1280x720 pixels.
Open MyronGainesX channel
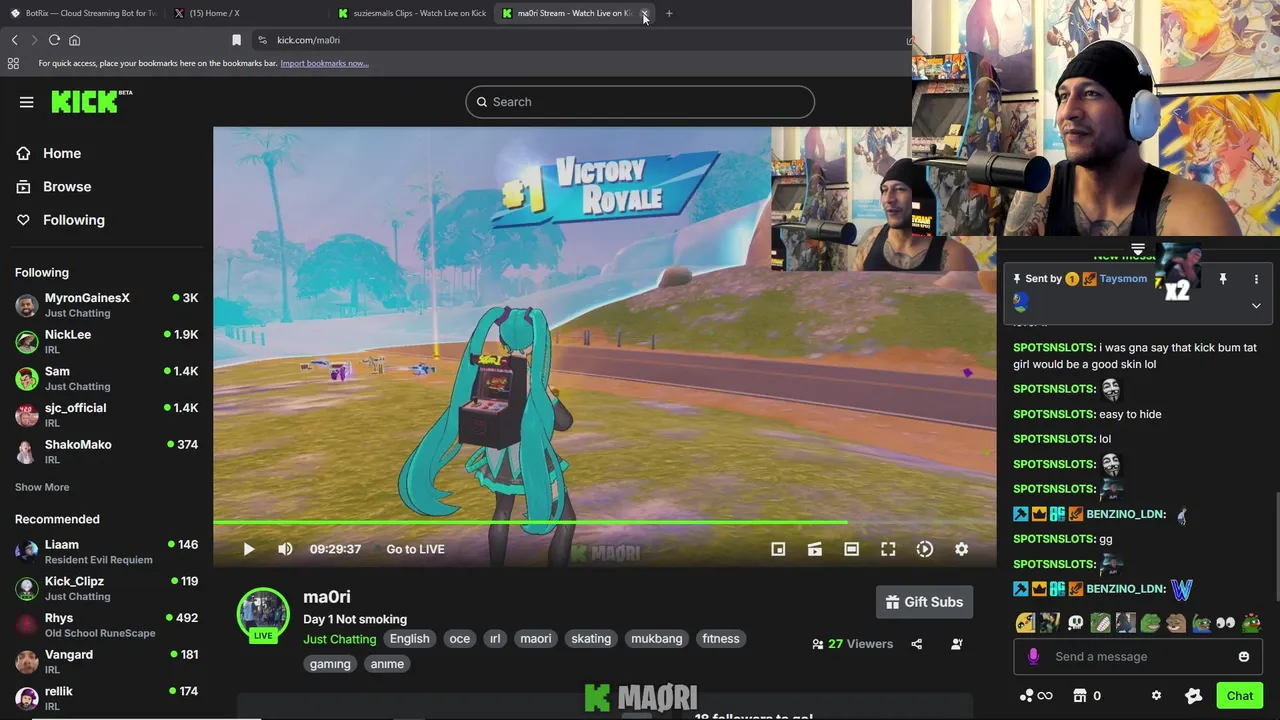pyautogui.click(x=107, y=305)
